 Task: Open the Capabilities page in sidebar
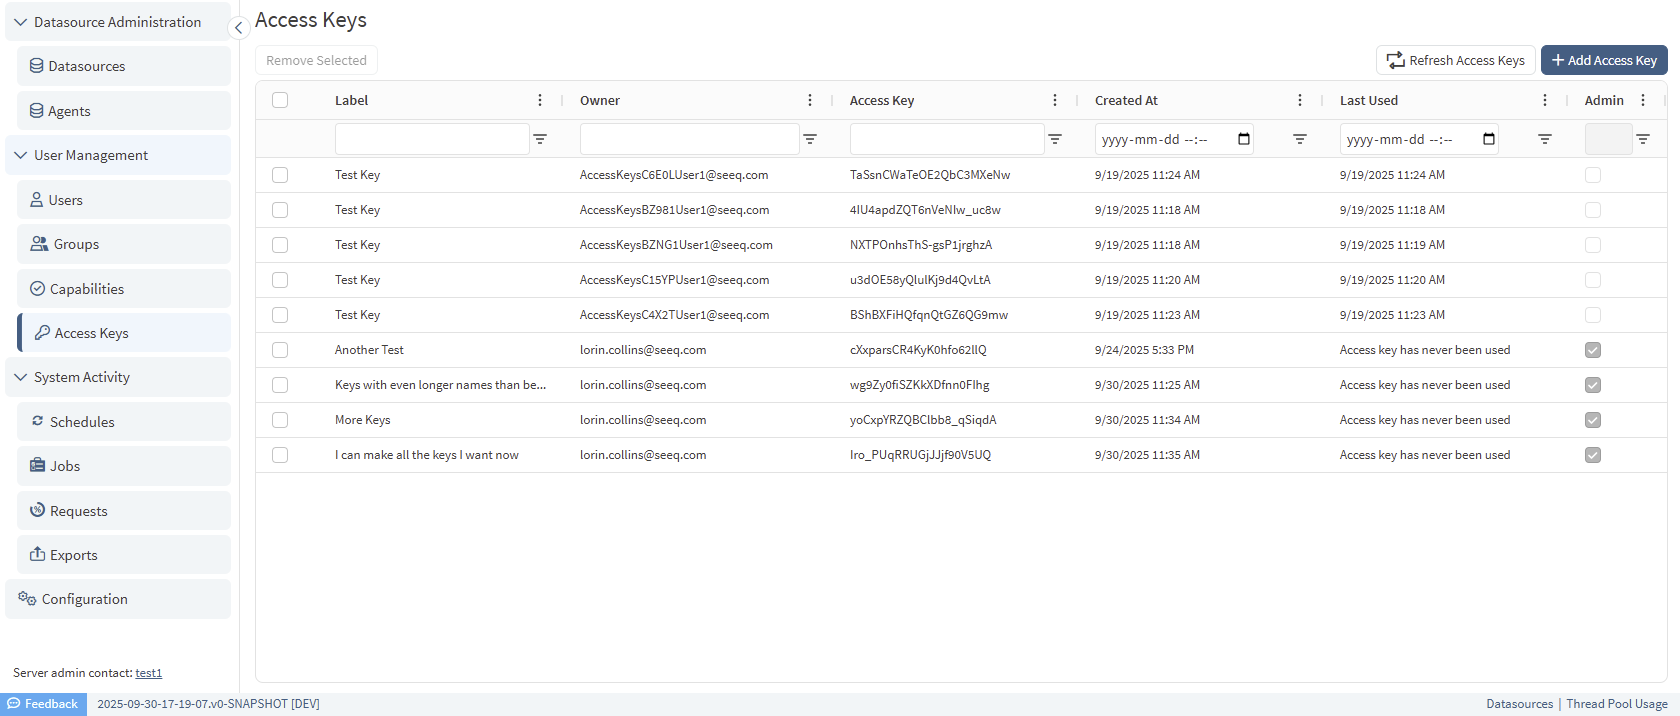(87, 289)
